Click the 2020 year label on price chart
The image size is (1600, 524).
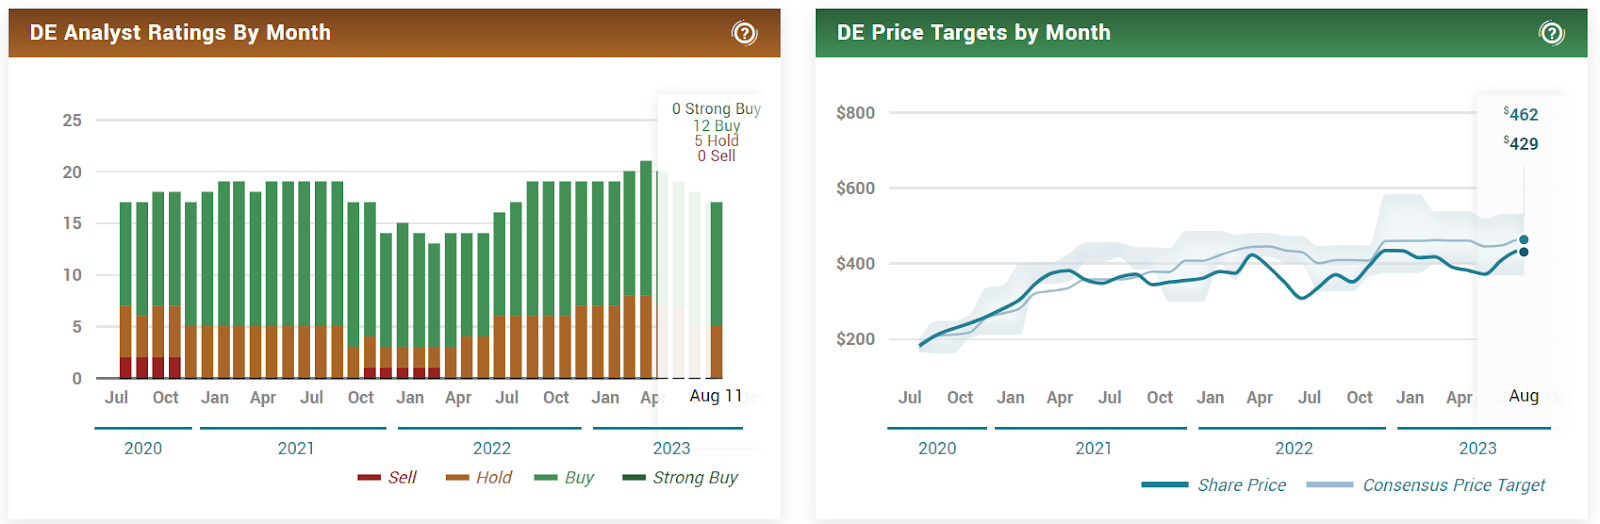pos(937,448)
